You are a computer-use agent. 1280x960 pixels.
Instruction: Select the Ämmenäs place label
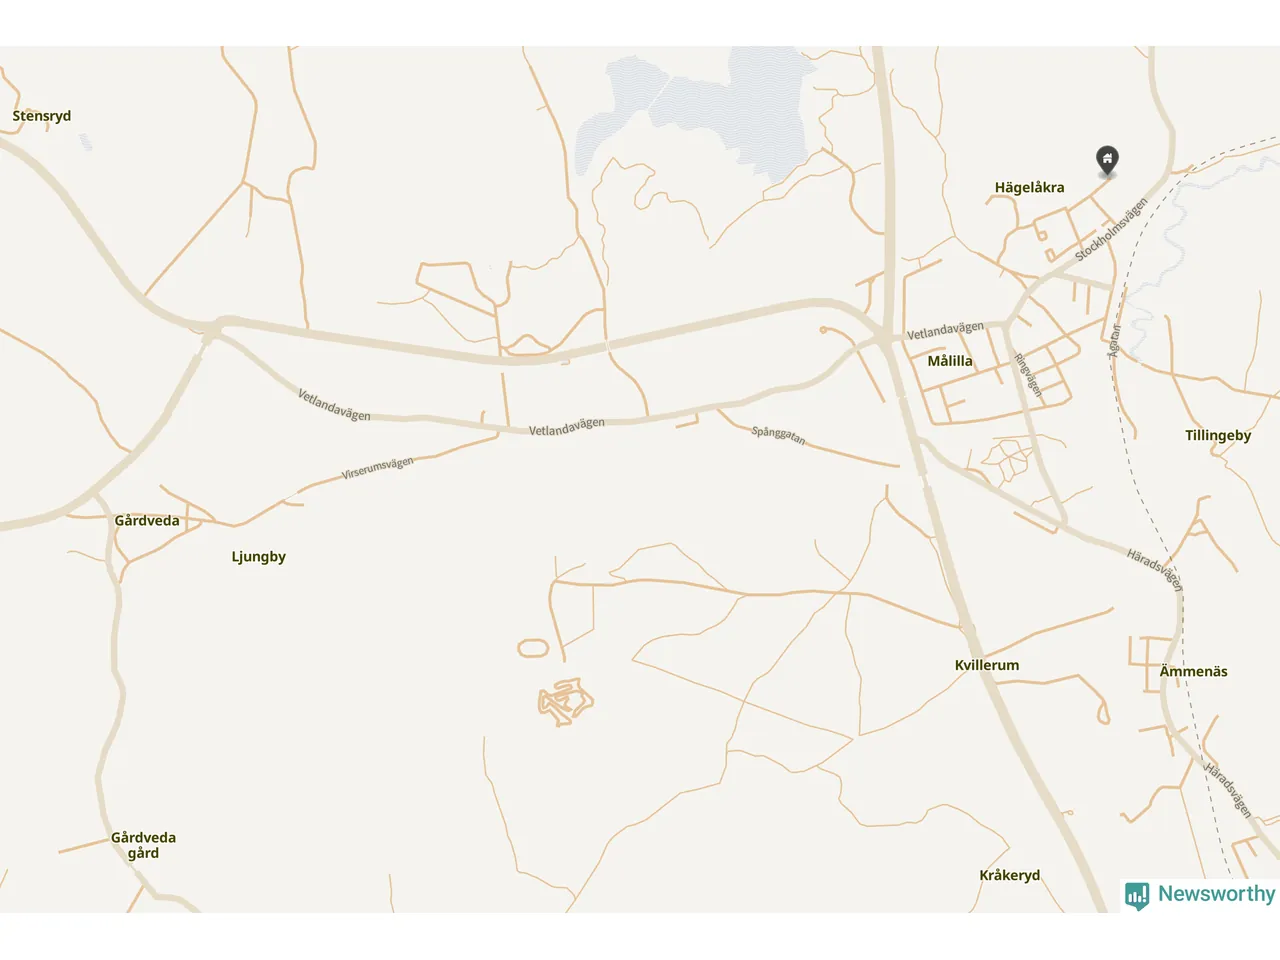coord(1193,671)
